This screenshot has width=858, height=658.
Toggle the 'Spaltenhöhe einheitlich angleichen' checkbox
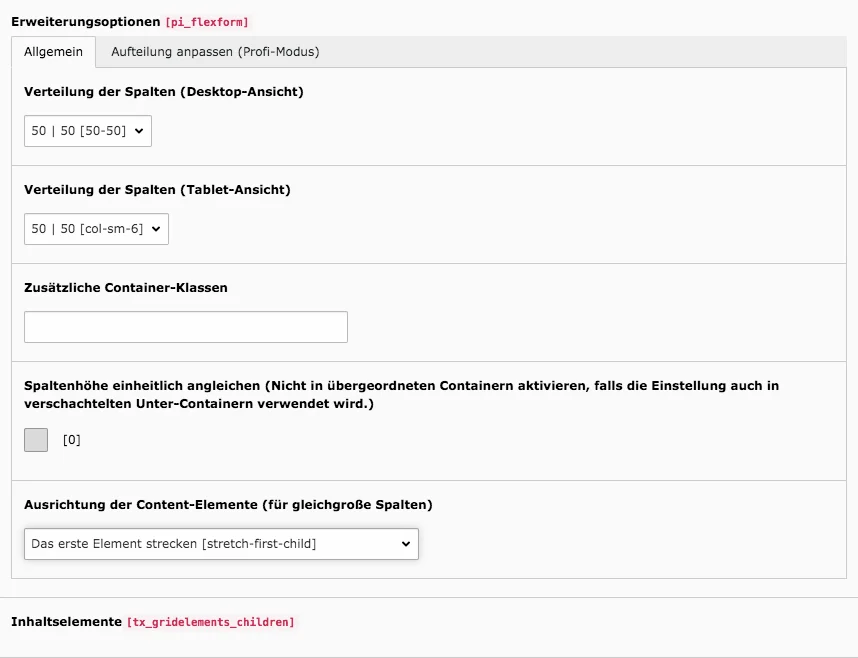click(35, 439)
